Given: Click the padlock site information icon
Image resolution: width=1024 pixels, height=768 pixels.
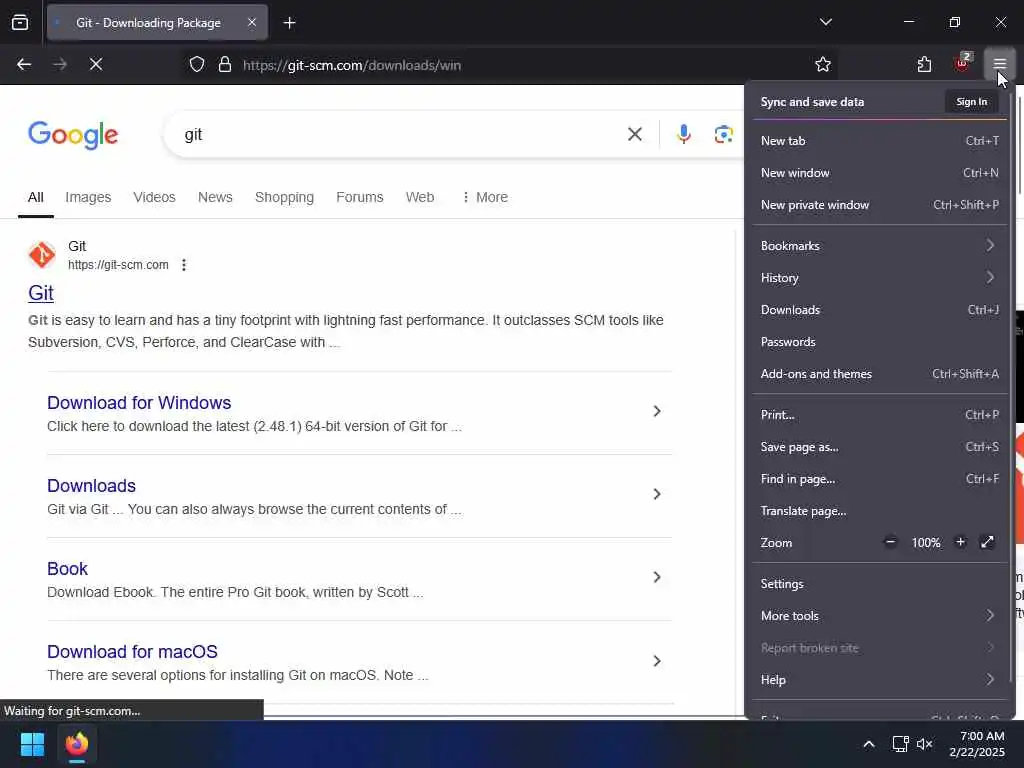Looking at the screenshot, I should coord(225,65).
